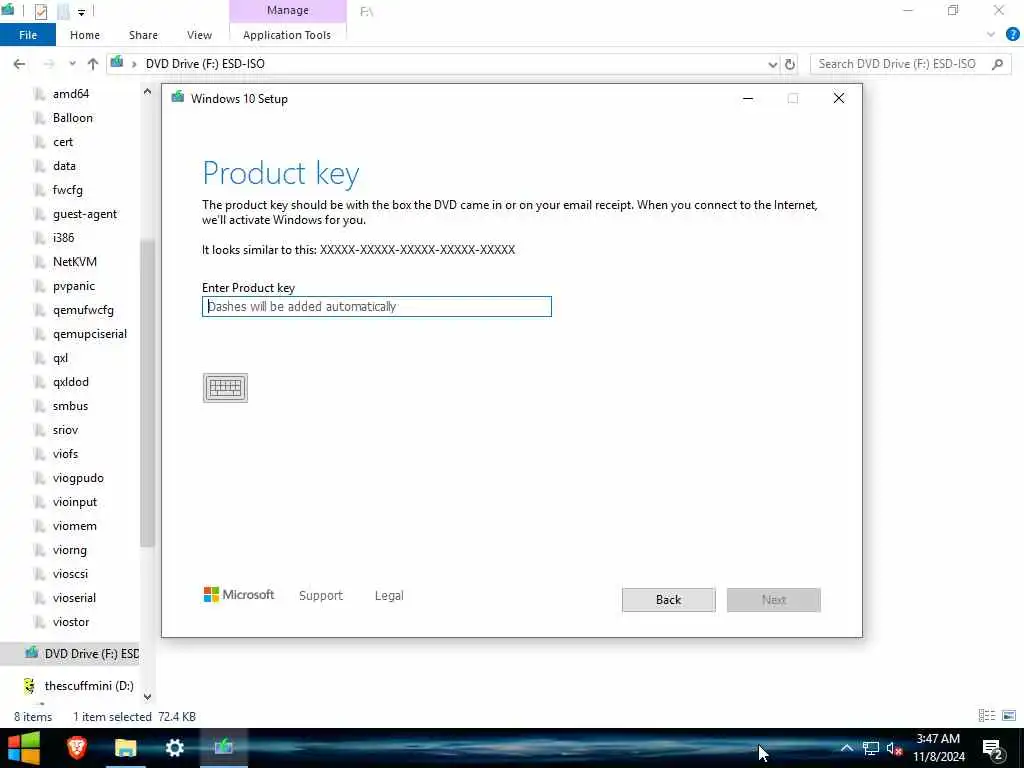The width and height of the screenshot is (1024, 768).
Task: Select the qemupciserial folder
Action: click(89, 334)
